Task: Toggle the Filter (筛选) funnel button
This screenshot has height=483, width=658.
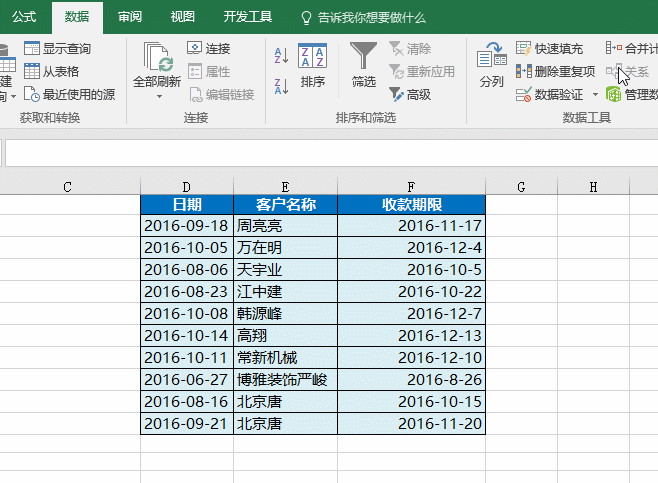Action: [363, 64]
